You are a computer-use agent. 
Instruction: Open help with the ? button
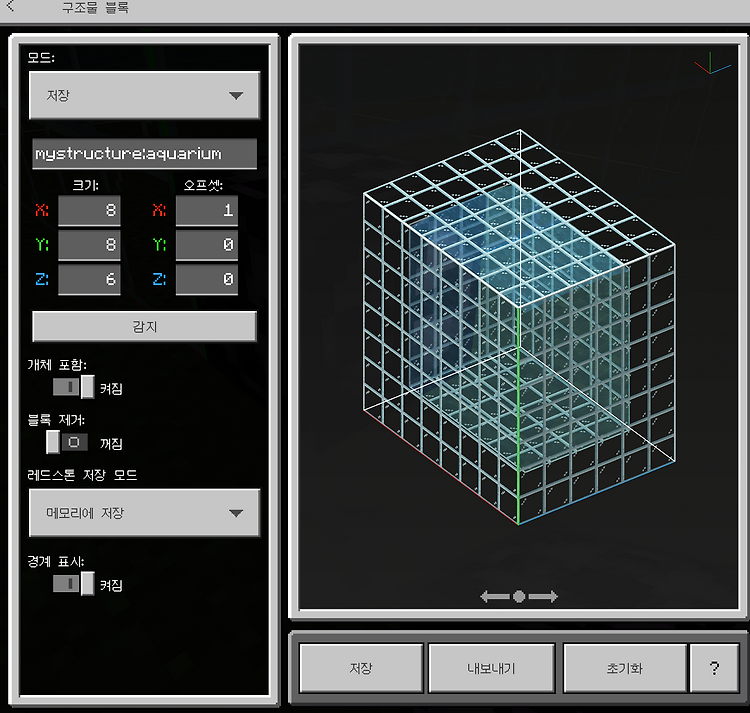tap(715, 668)
